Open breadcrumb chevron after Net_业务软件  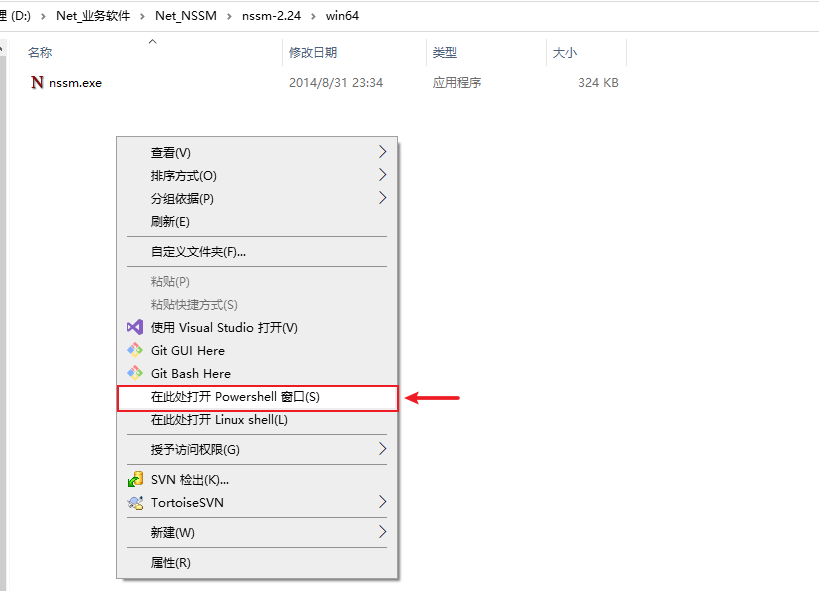tap(142, 16)
